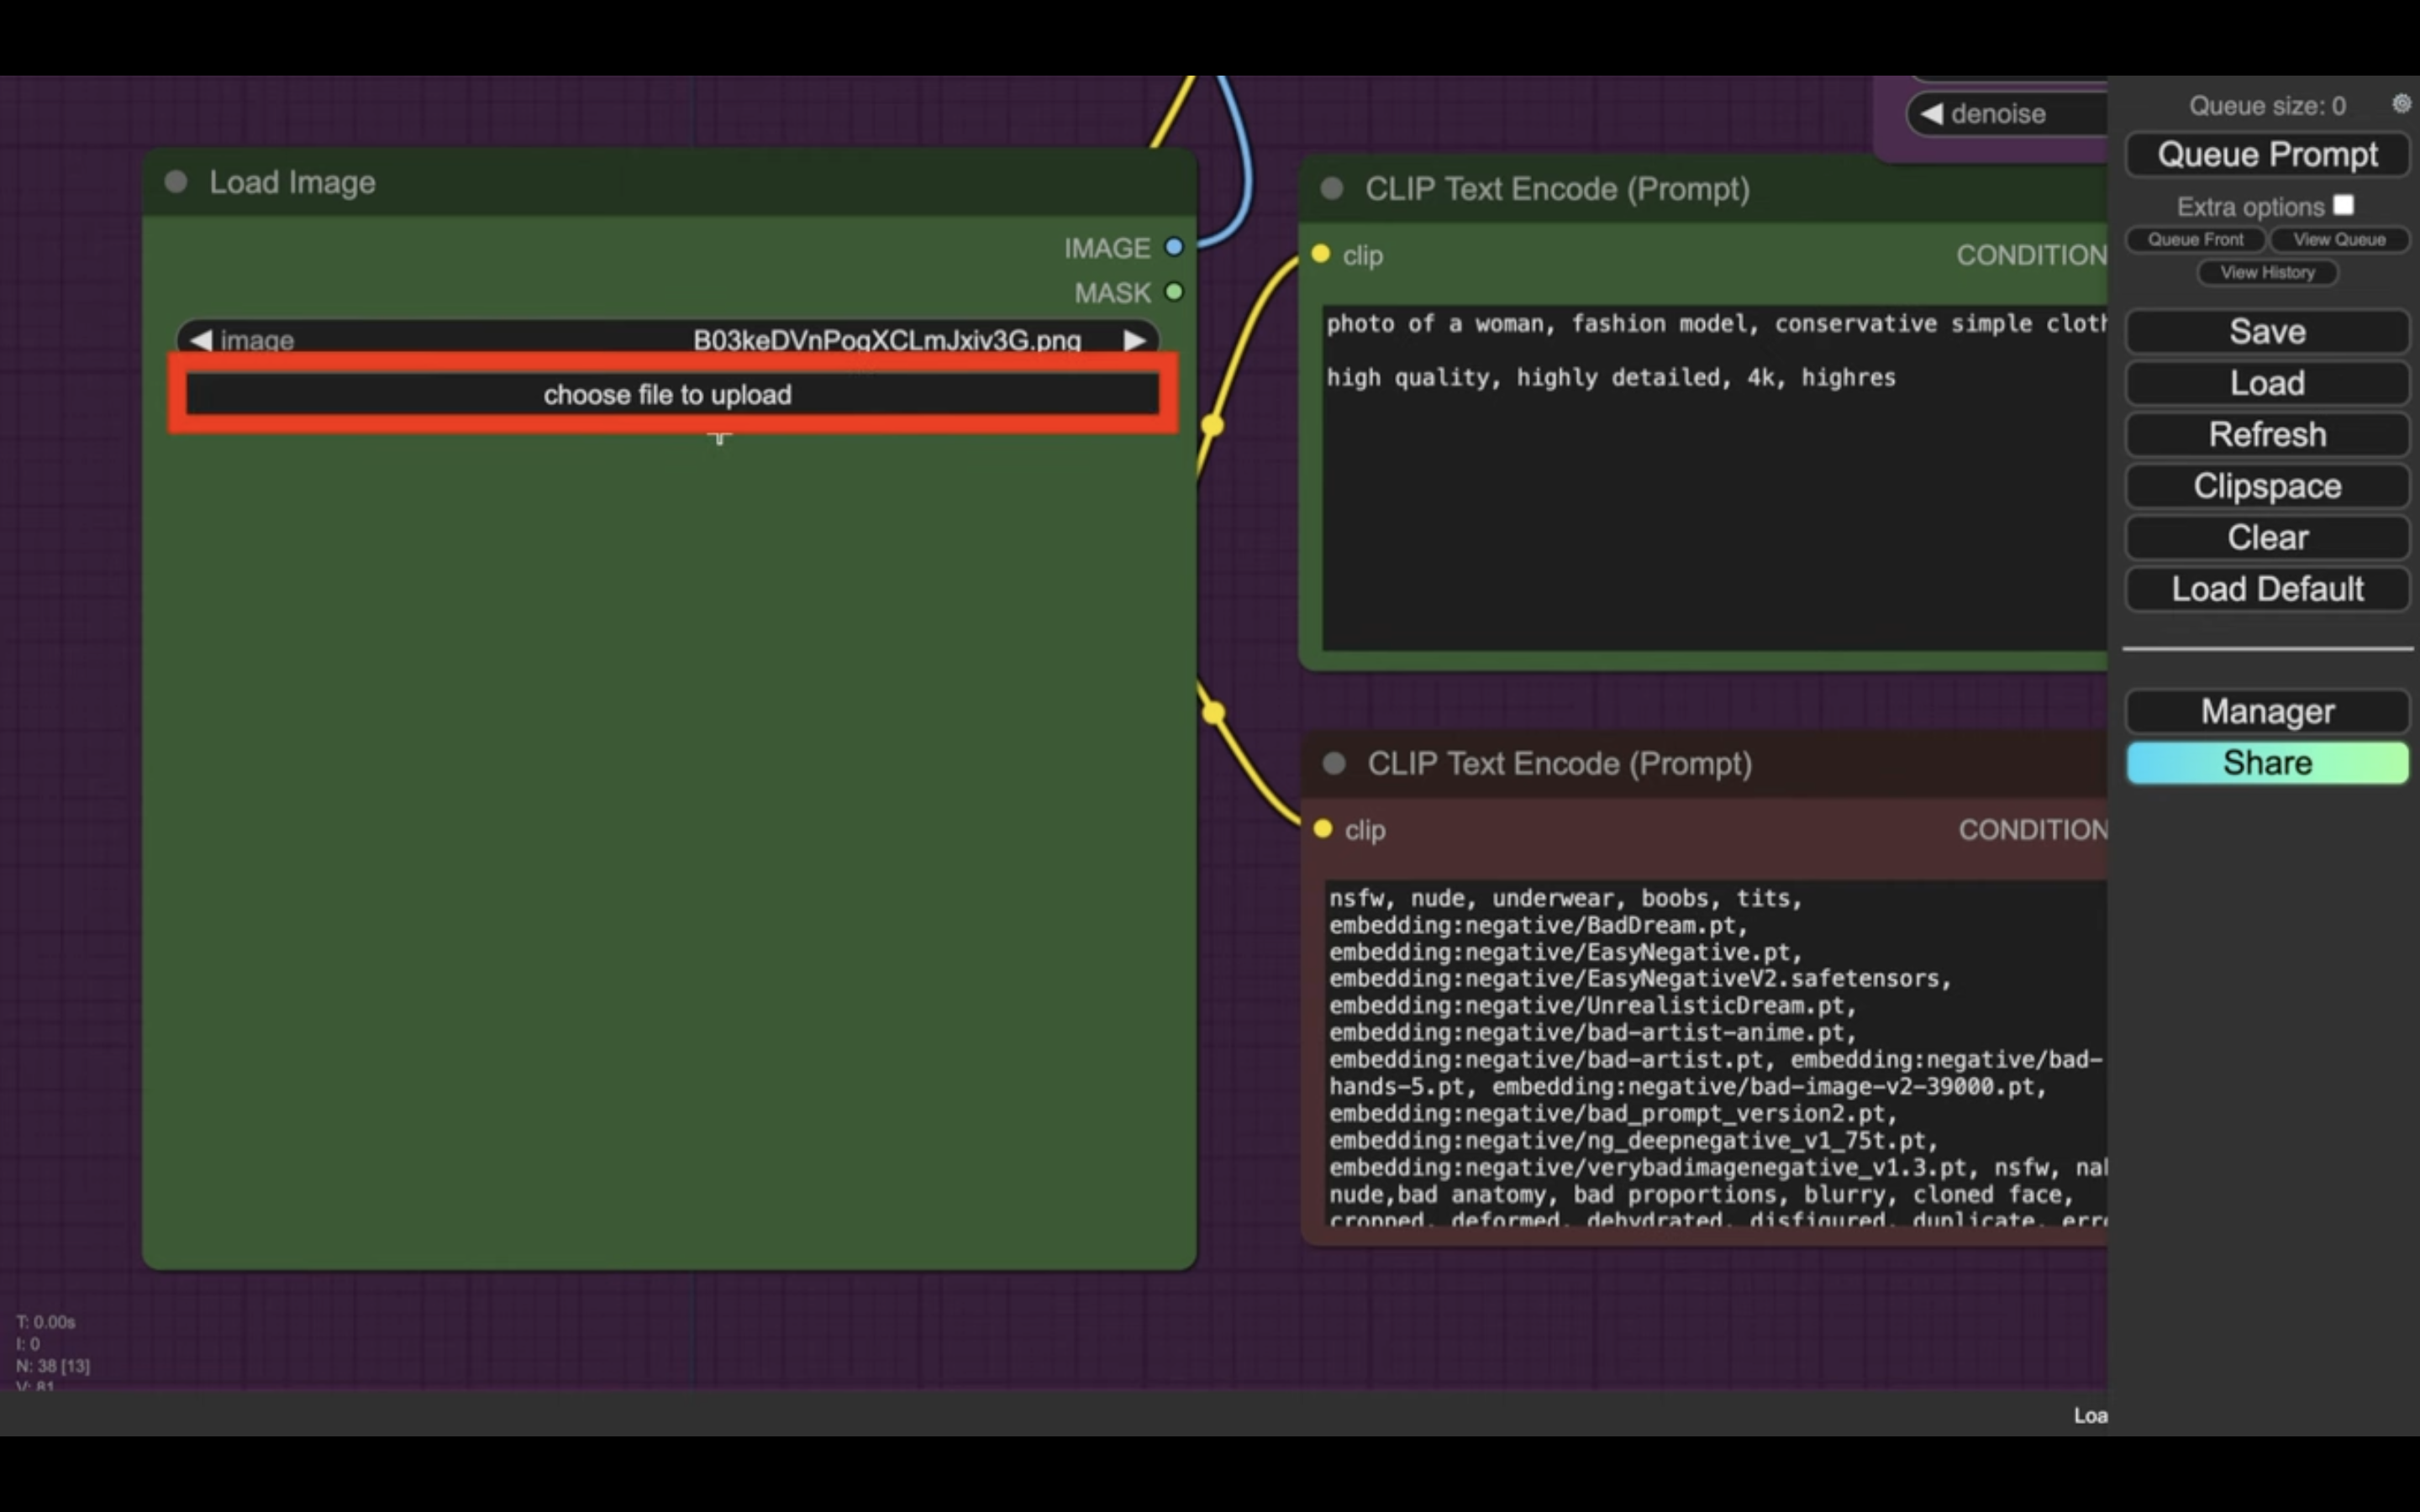Collapse the Load Image node via its dot
Screen dimensions: 2420x1512
pos(176,182)
